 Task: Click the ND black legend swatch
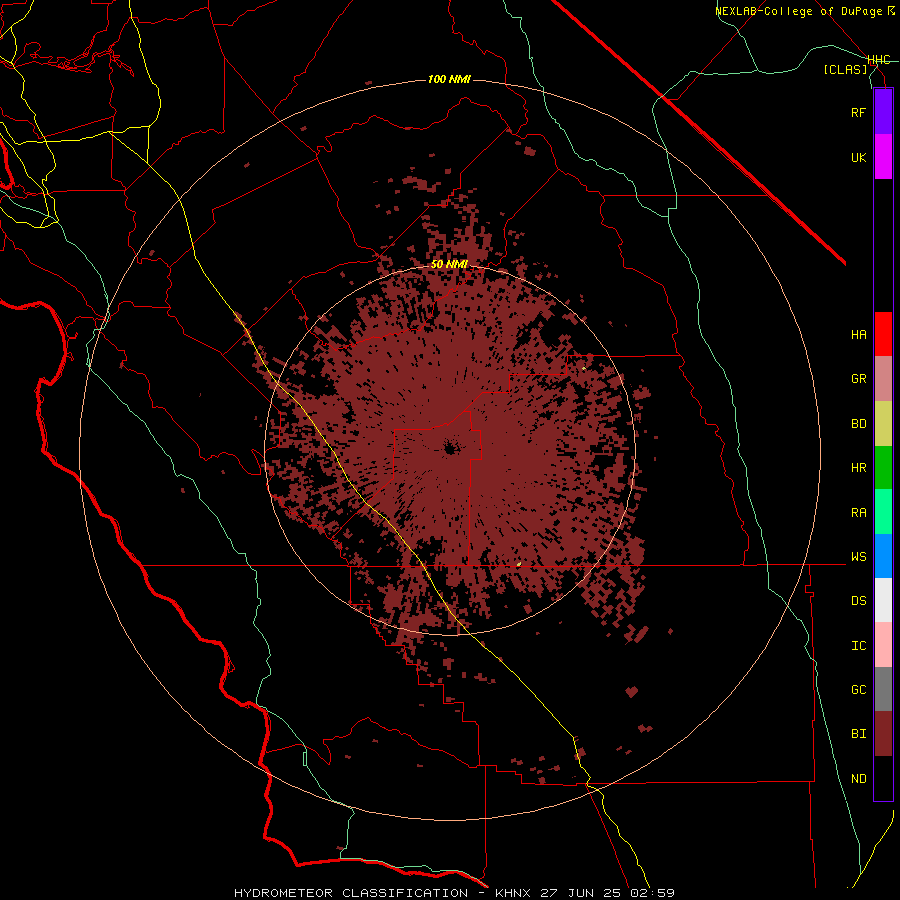pyautogui.click(x=883, y=778)
